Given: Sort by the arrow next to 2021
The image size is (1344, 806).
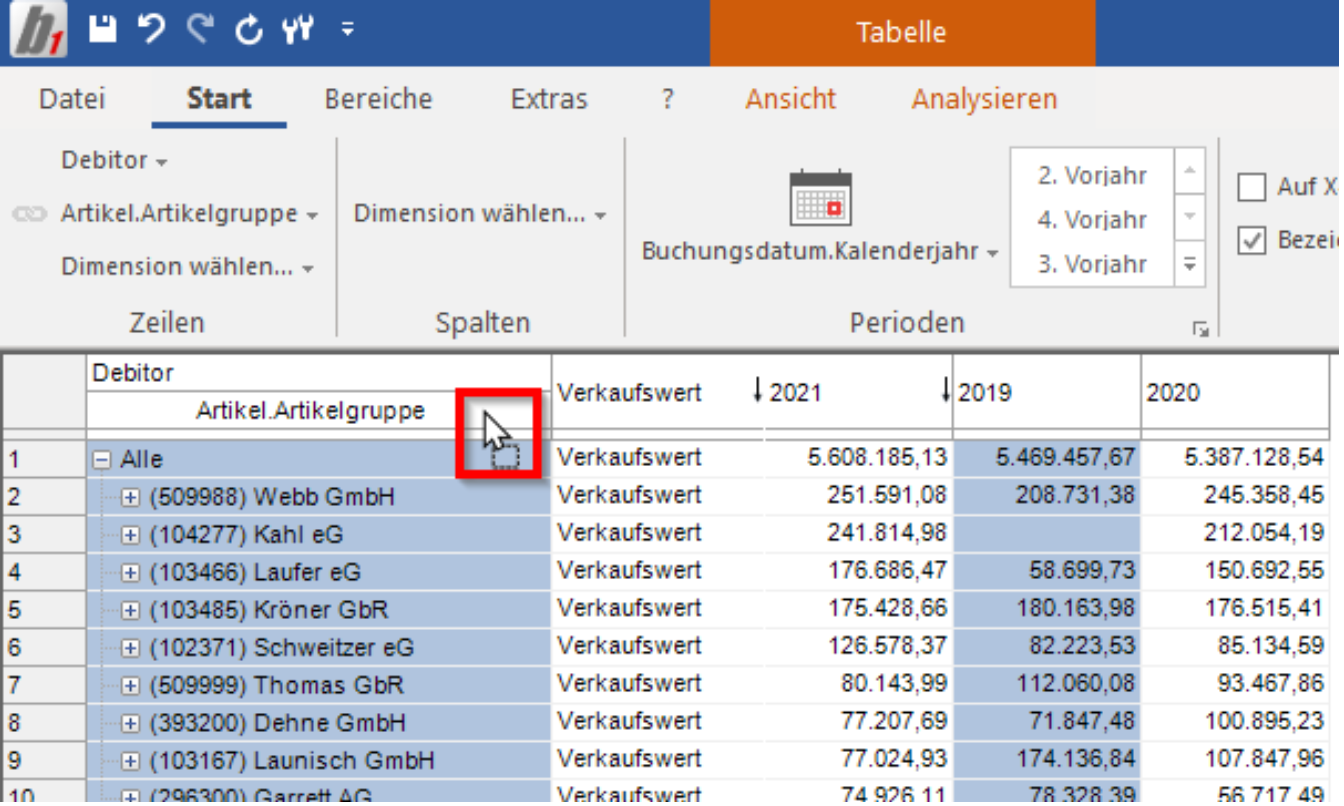Looking at the screenshot, I should coord(758,392).
